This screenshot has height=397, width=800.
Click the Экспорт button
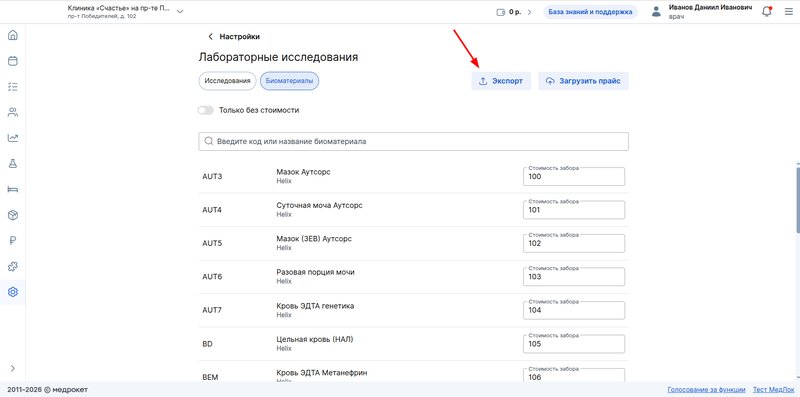pos(501,81)
